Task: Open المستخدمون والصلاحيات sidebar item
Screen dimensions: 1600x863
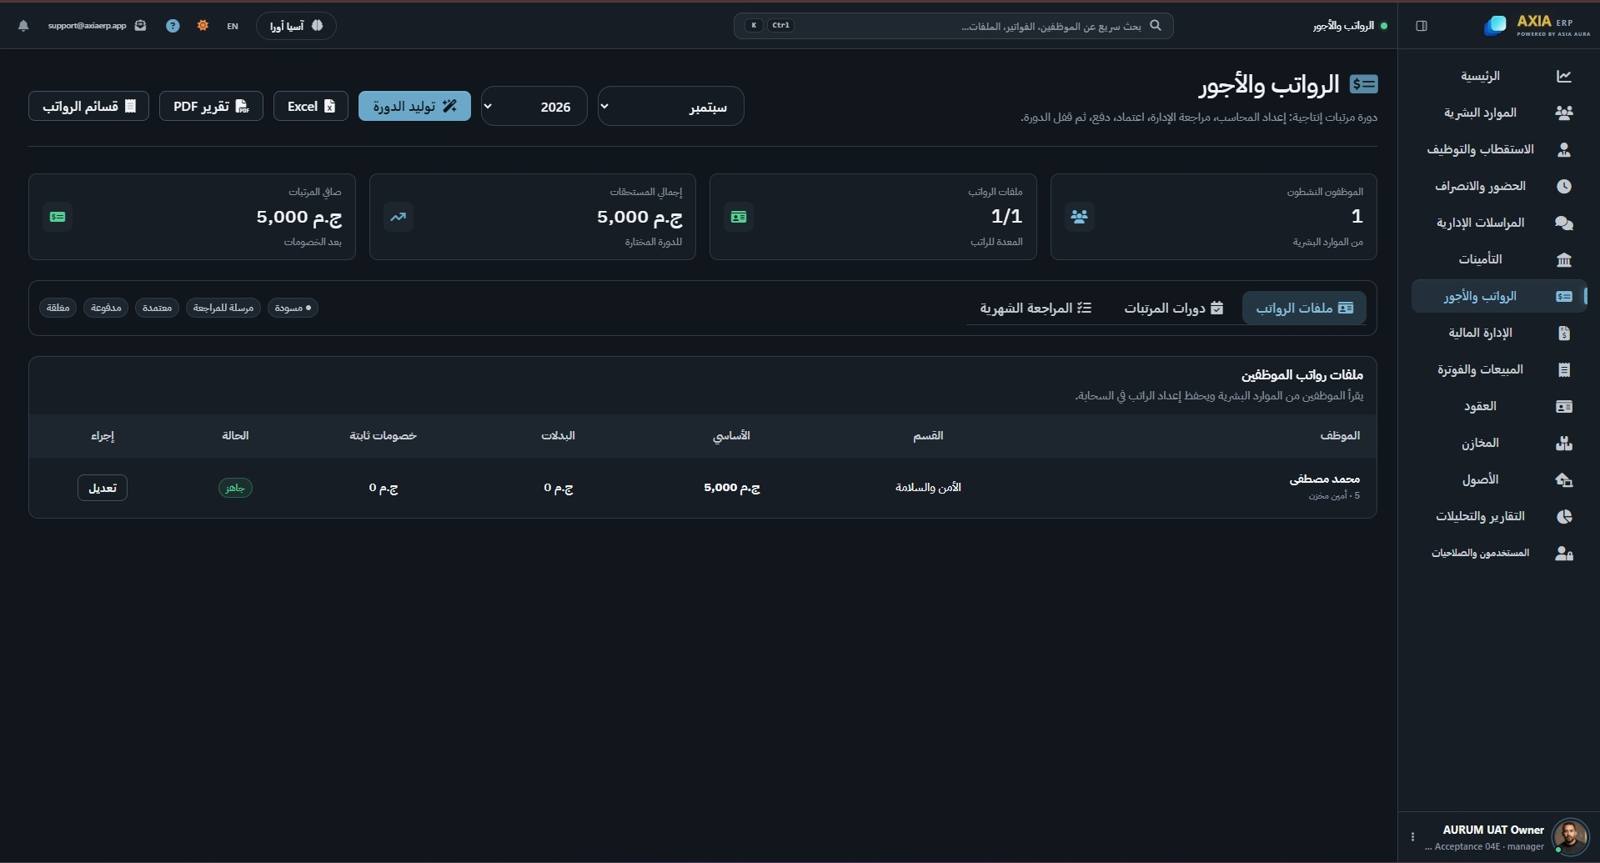Action: click(x=1499, y=553)
